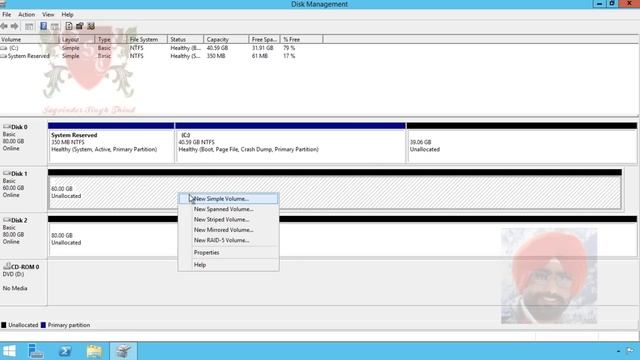Sort by the Status column header
Viewport: 640px width, 360px height.
[x=185, y=40]
